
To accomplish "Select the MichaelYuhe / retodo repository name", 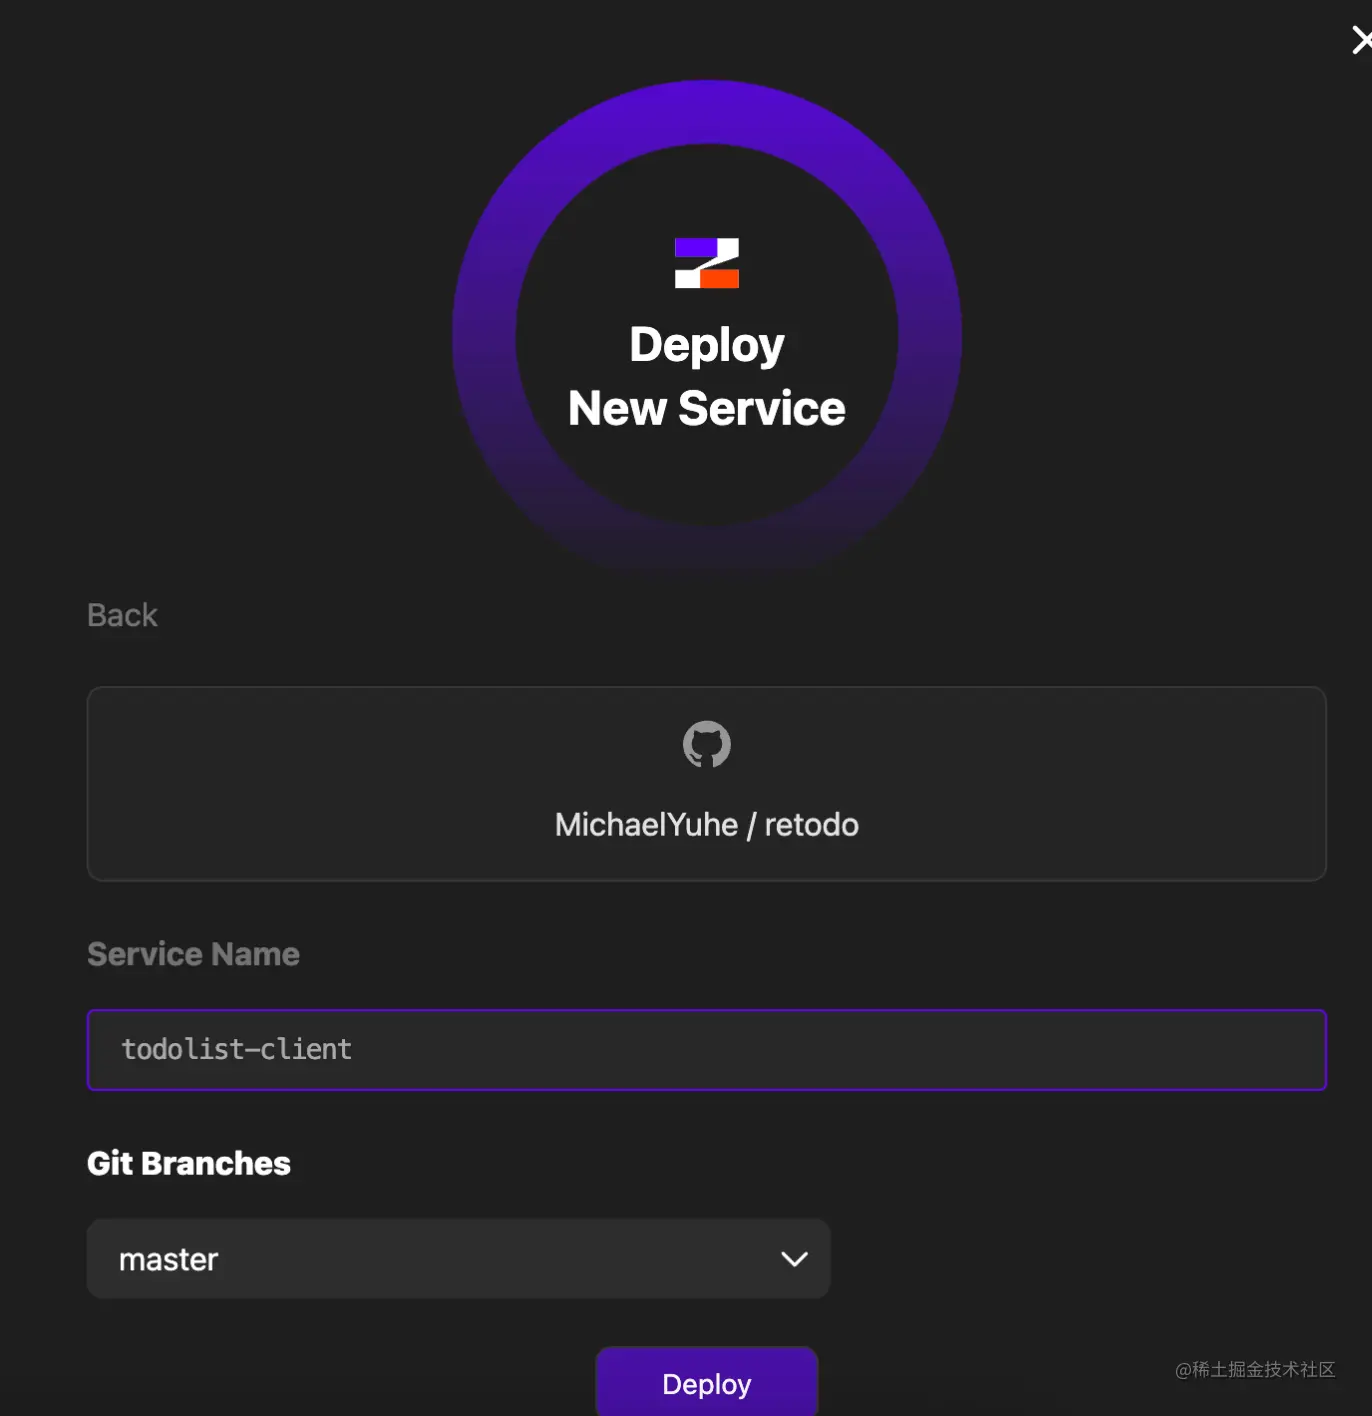I will click(x=707, y=825).
